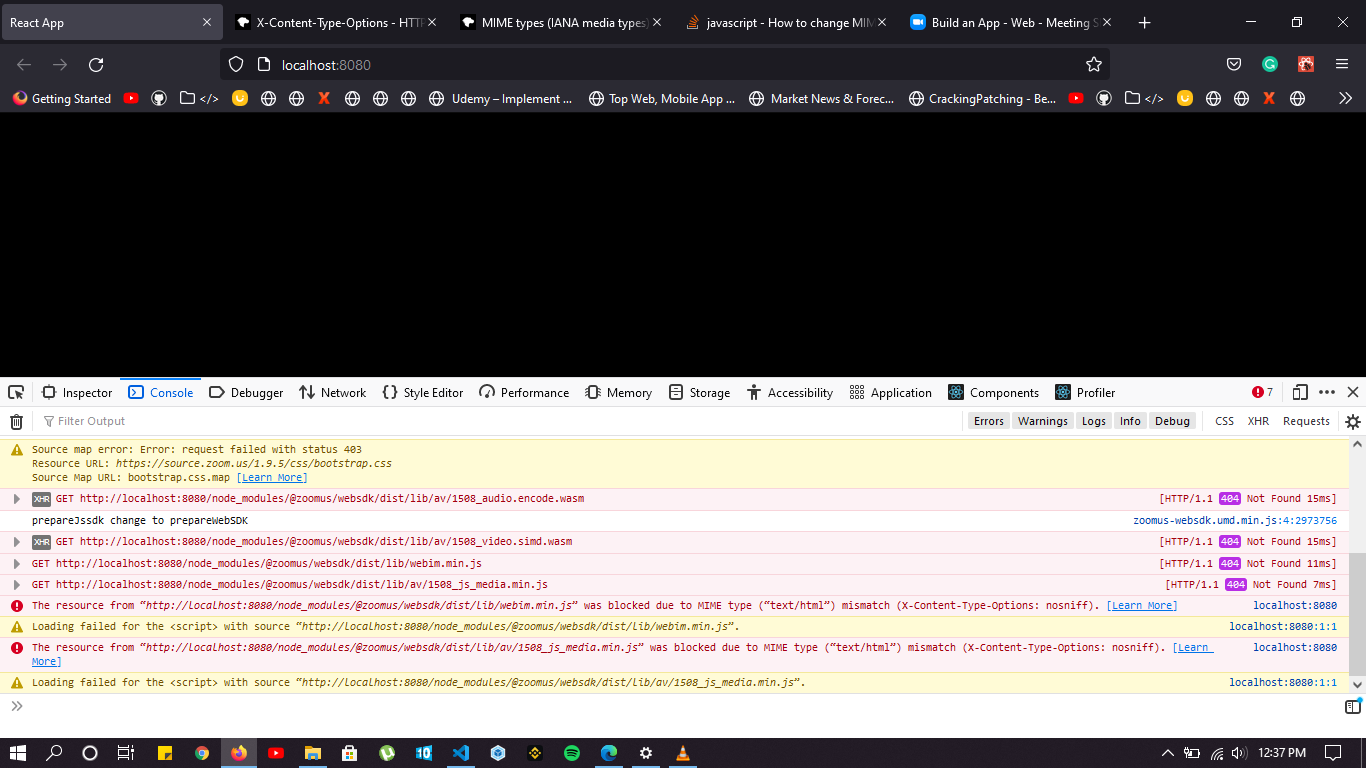Expand the GET 1508_js_media.min.js request row
This screenshot has width=1366, height=768.
click(16, 584)
